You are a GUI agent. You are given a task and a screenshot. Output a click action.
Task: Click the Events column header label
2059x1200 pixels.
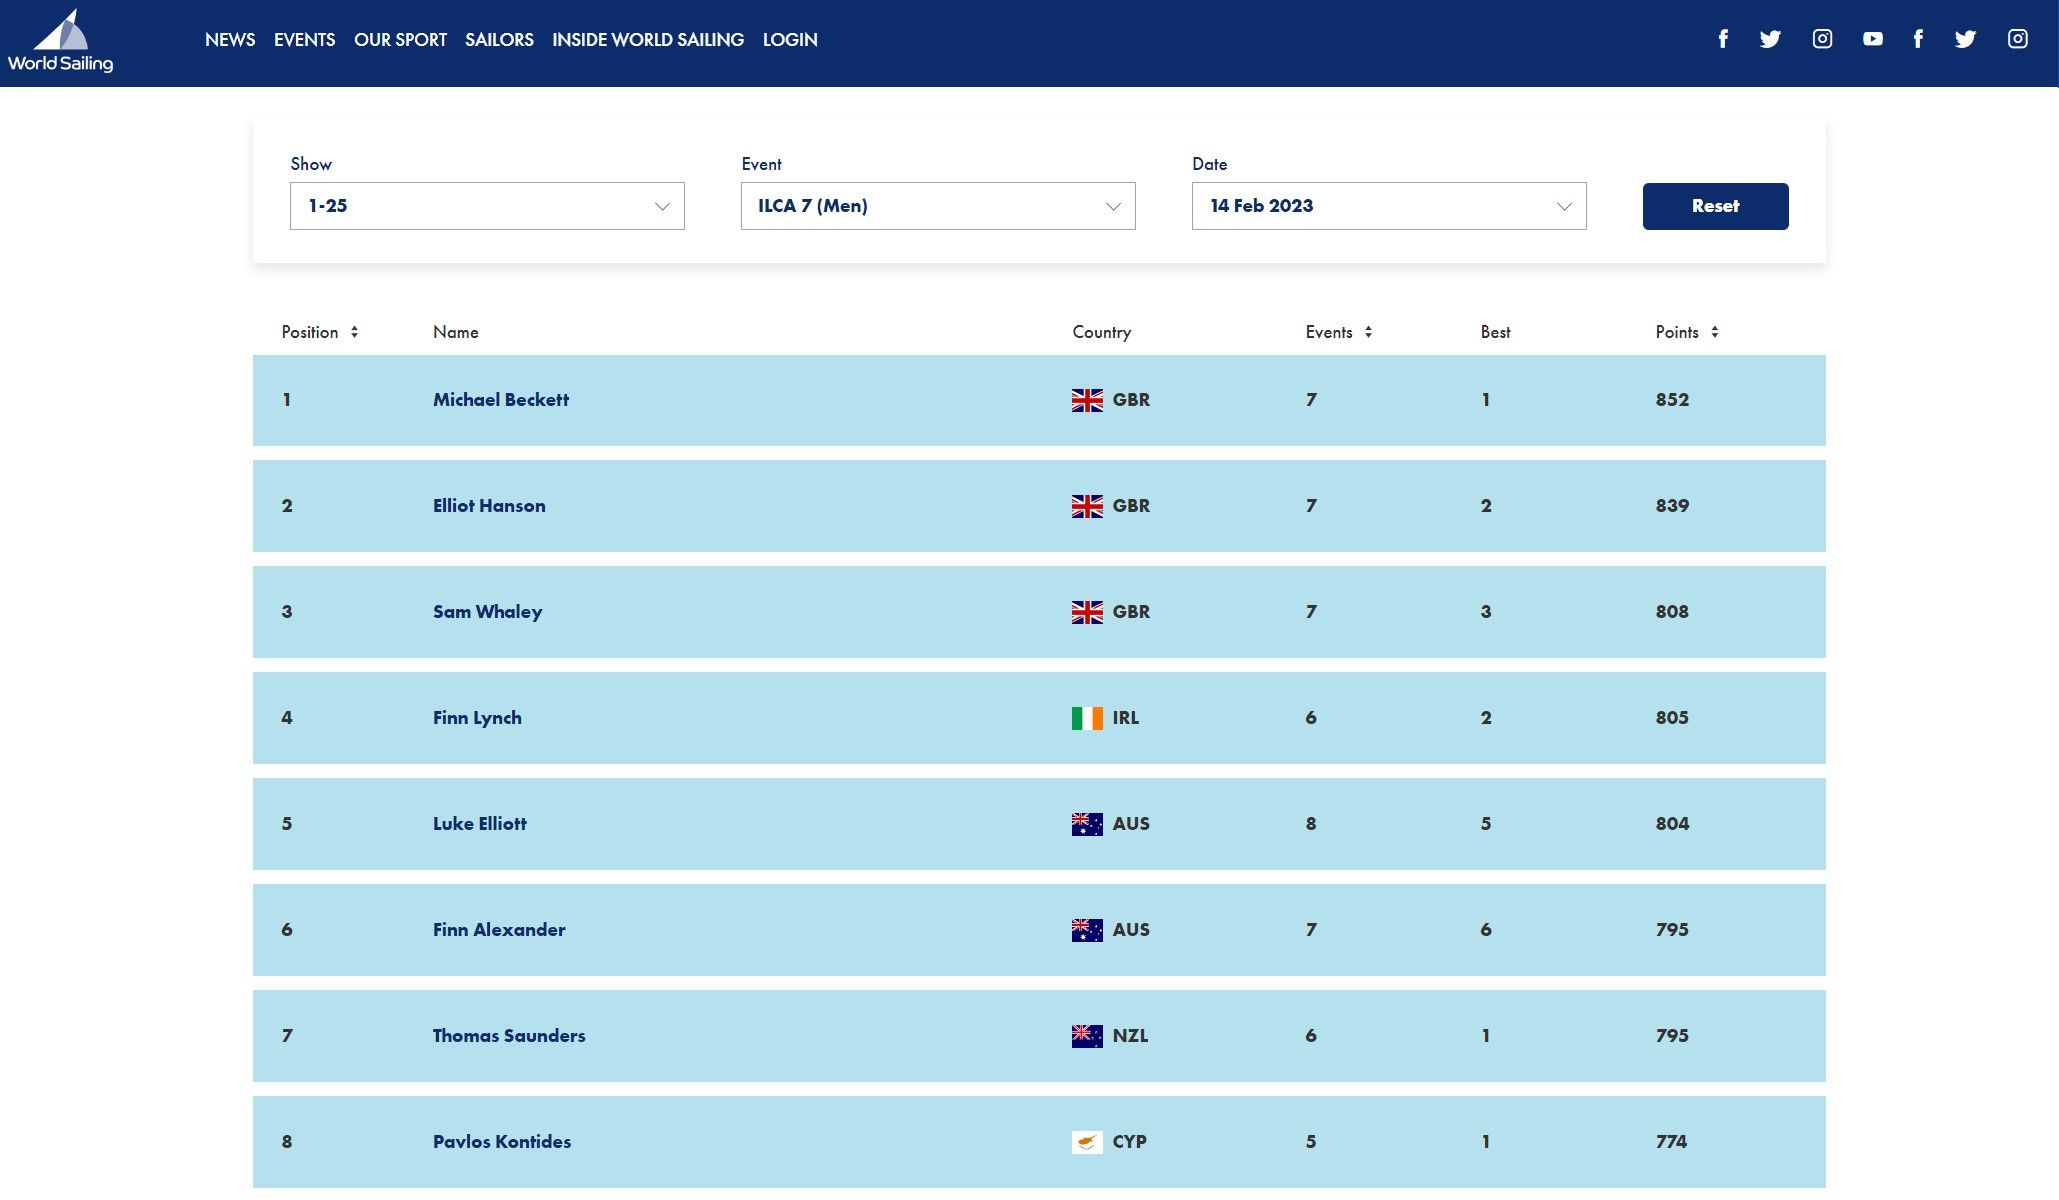1329,332
